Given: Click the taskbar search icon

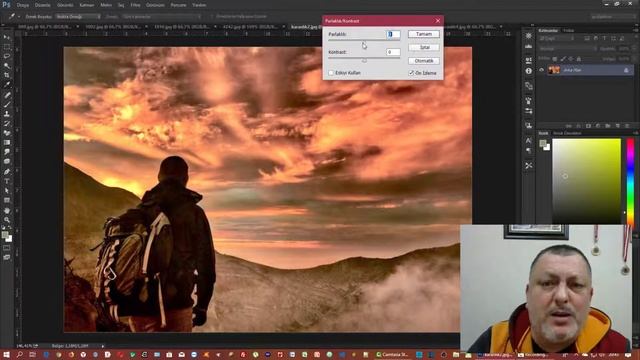Looking at the screenshot, I should pos(19,355).
